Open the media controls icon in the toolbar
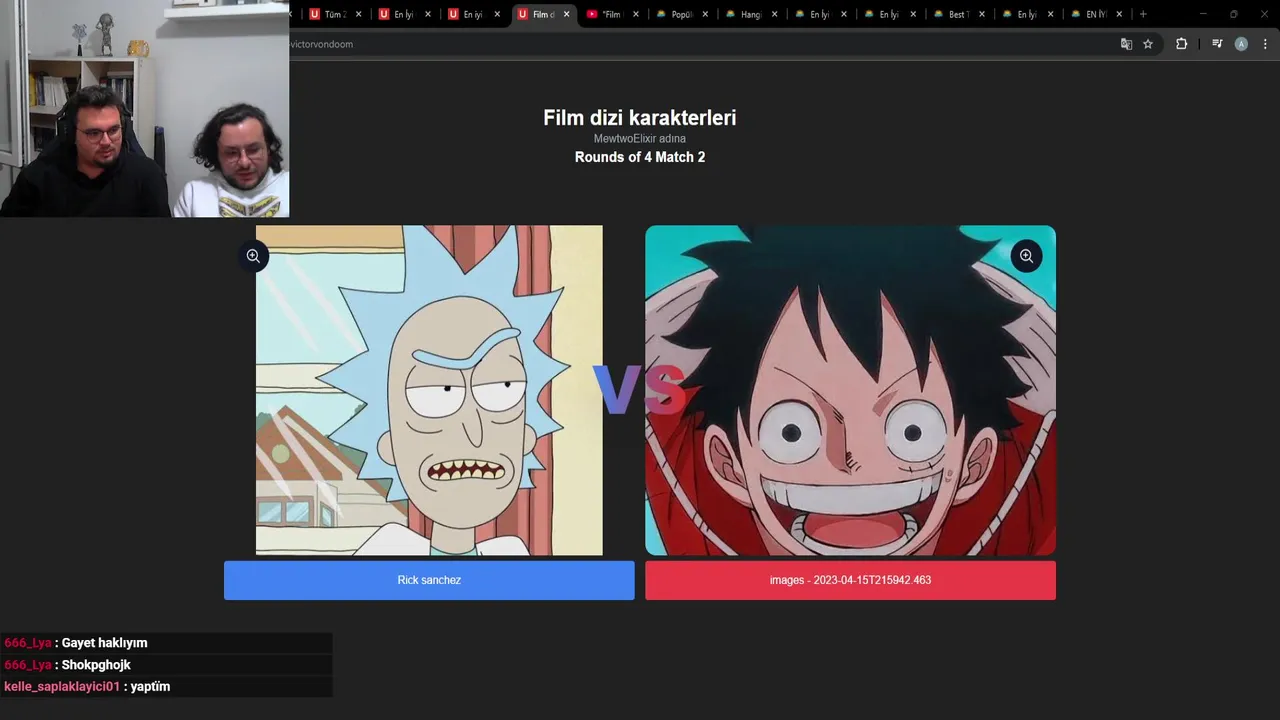 [x=1217, y=44]
